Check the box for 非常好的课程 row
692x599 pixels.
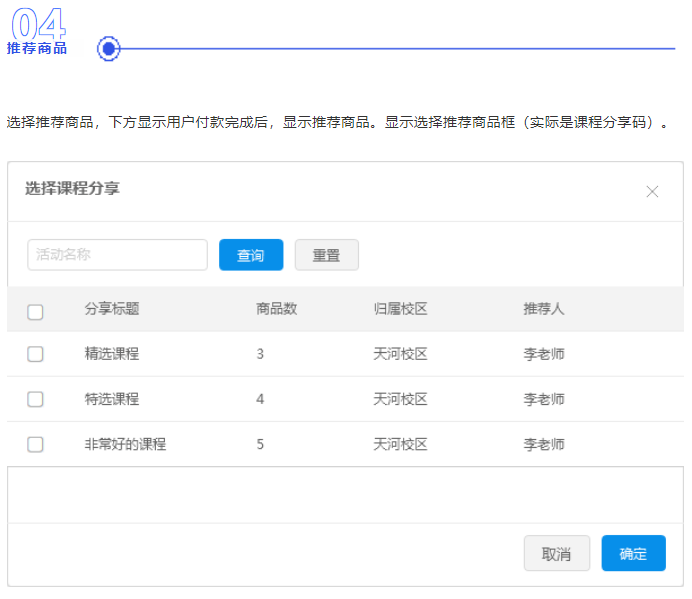click(x=35, y=444)
